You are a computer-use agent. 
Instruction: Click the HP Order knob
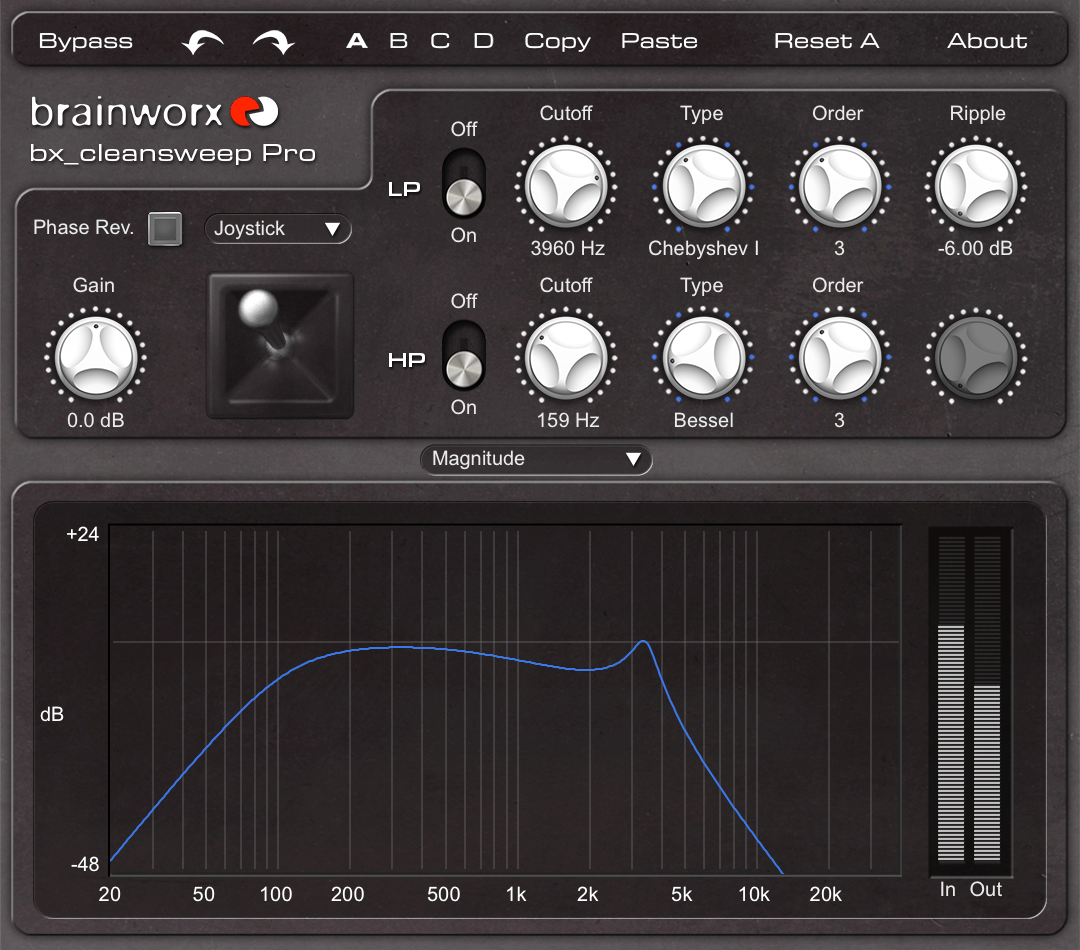pos(840,357)
